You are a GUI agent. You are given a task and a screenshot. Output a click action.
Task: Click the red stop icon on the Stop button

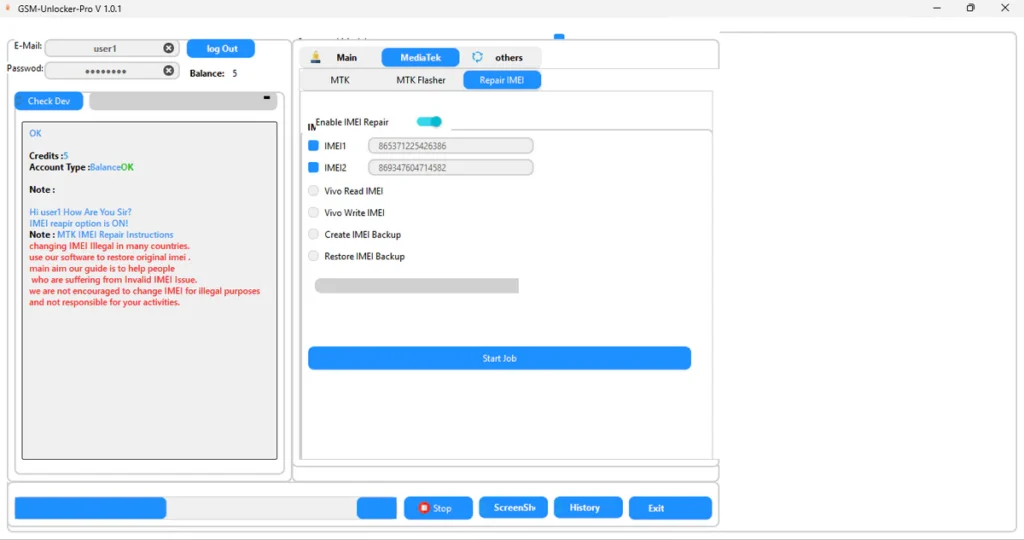424,508
